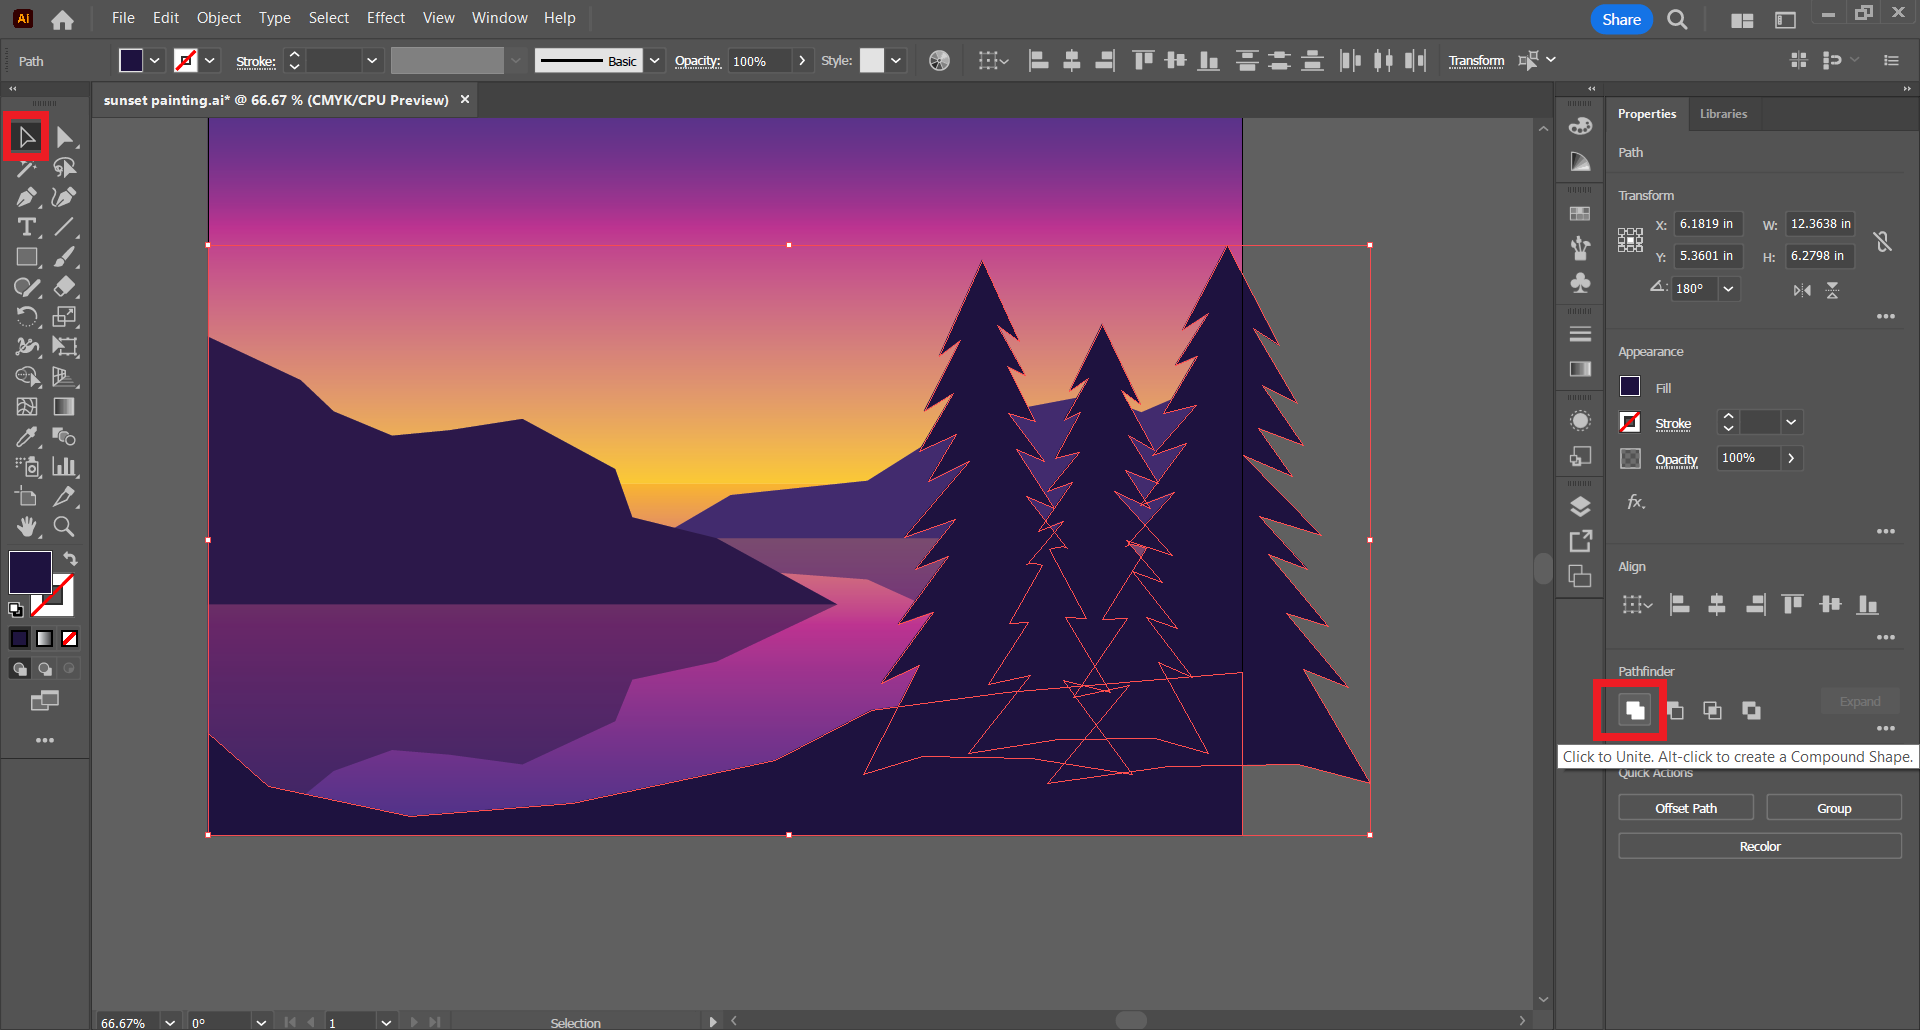
Task: Go to the Home screen
Action: click(62, 19)
